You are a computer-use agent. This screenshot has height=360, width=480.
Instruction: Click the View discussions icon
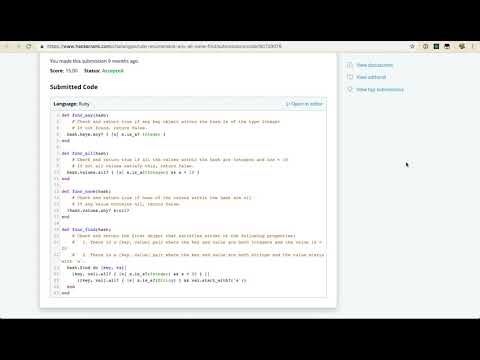(350, 65)
